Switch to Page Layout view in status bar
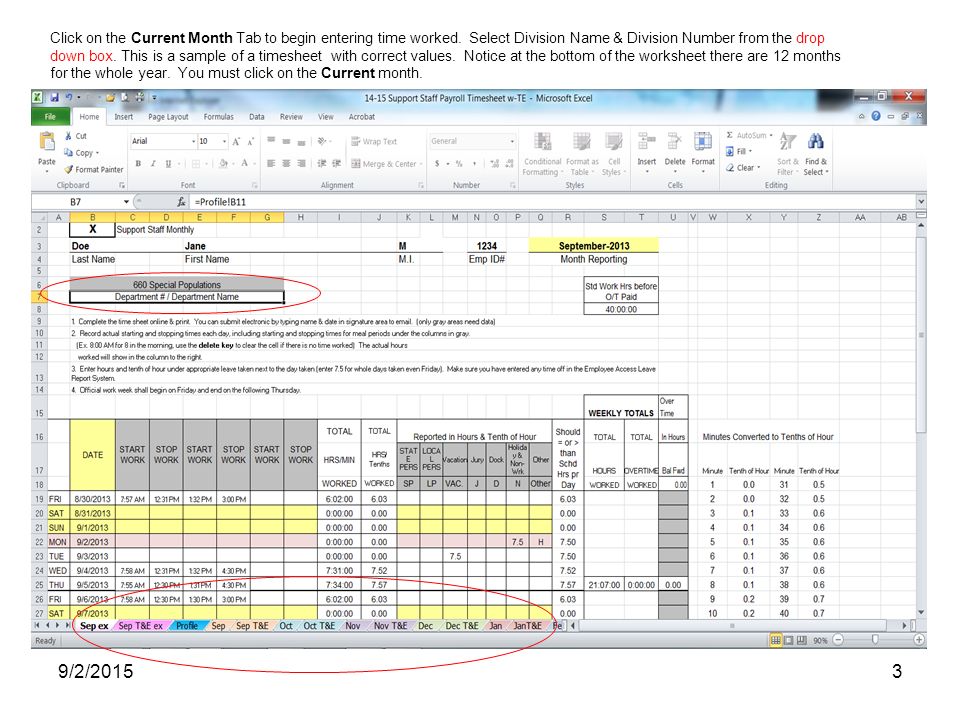960x720 pixels. (789, 640)
